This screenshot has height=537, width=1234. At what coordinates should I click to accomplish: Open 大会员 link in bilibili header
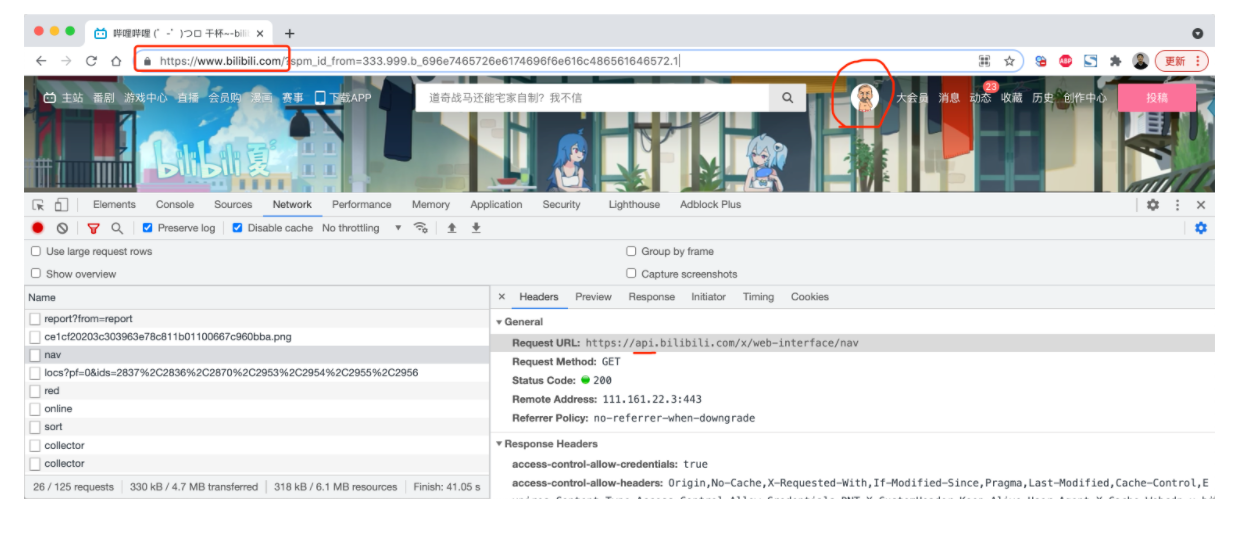(x=911, y=98)
